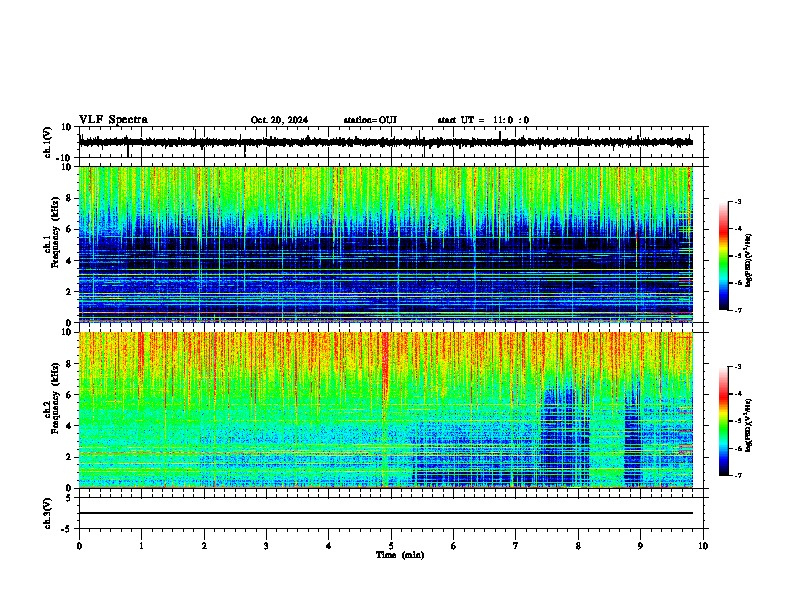792x612 pixels.
Task: Click the log(PSD) label beside ch.2 colorbar
Action: tap(748, 425)
